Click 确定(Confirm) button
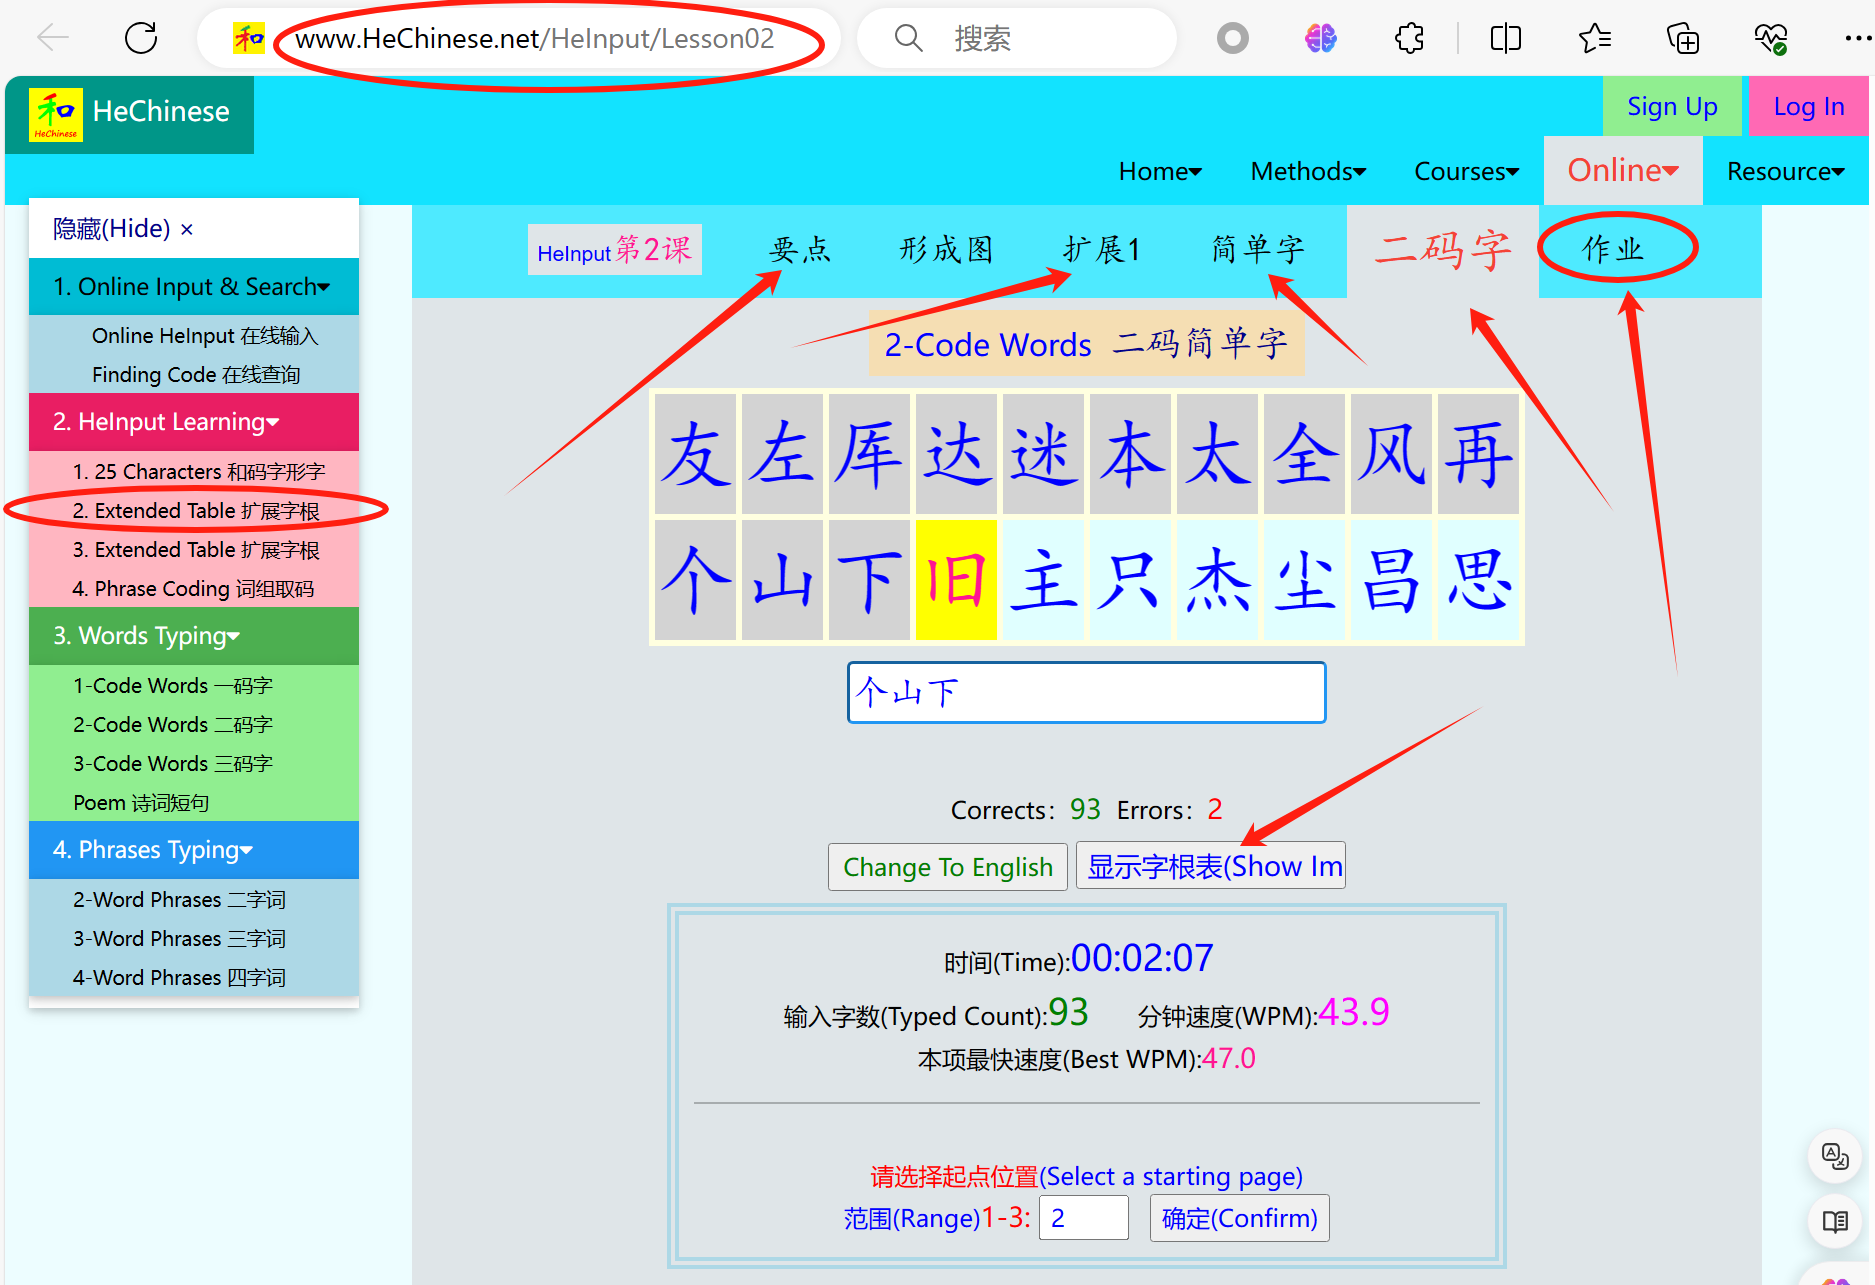1875x1285 pixels. tap(1239, 1219)
